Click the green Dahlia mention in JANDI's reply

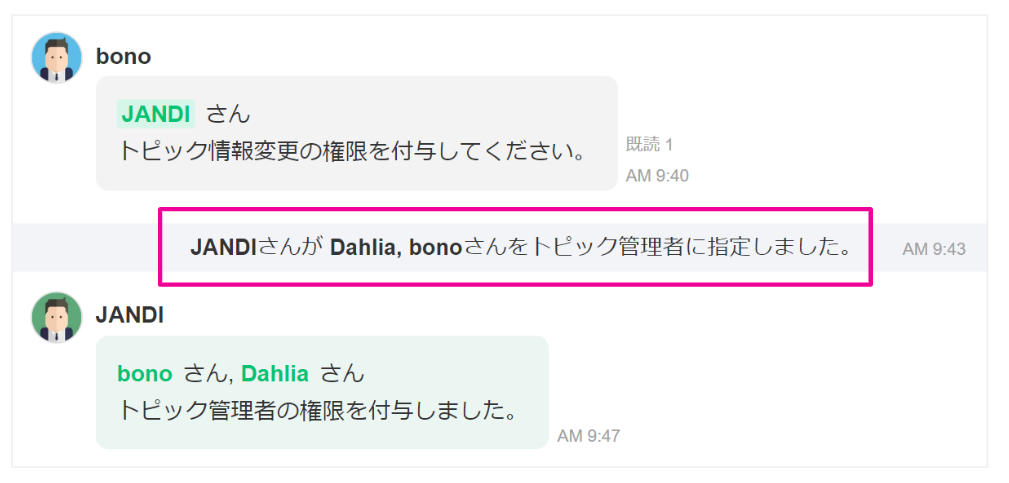tap(275, 374)
